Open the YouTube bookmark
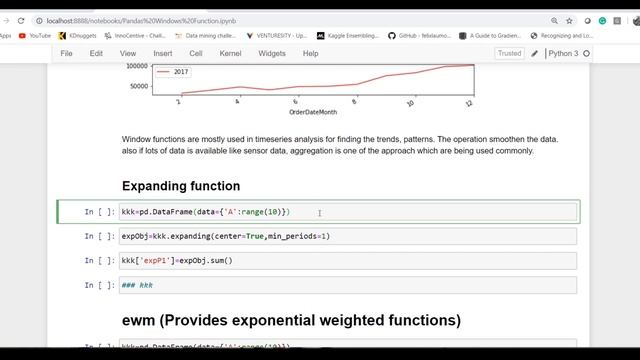The image size is (640, 360). pos(35,36)
